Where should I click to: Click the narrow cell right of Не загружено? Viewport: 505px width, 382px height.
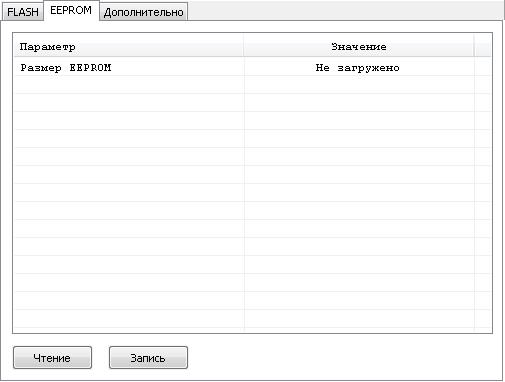click(x=482, y=68)
